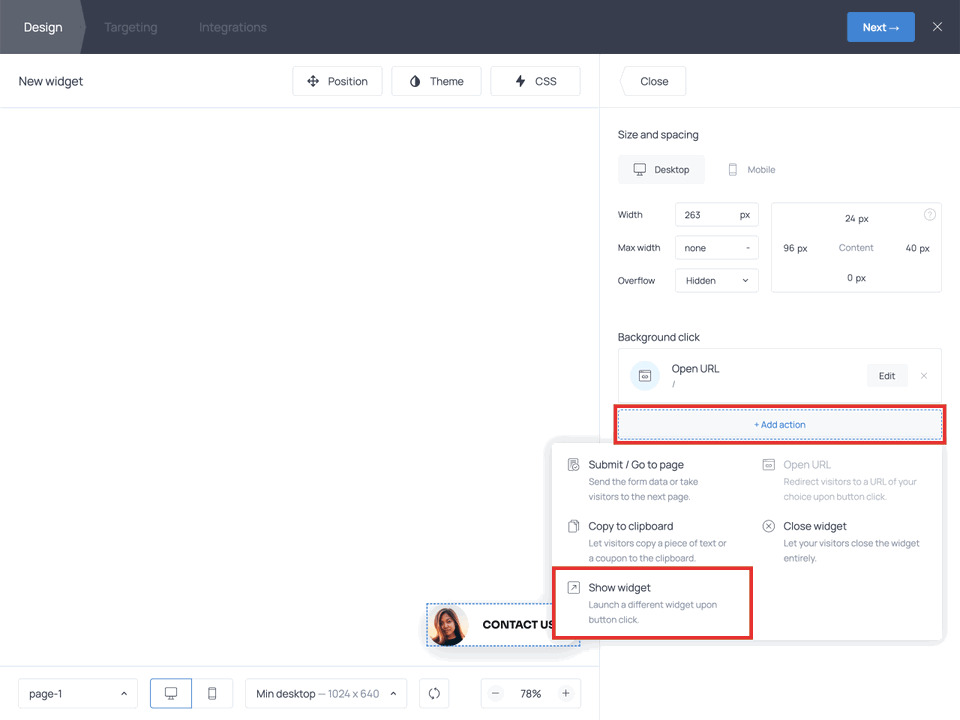Click the Next button
This screenshot has width=960, height=720.
pyautogui.click(x=880, y=27)
